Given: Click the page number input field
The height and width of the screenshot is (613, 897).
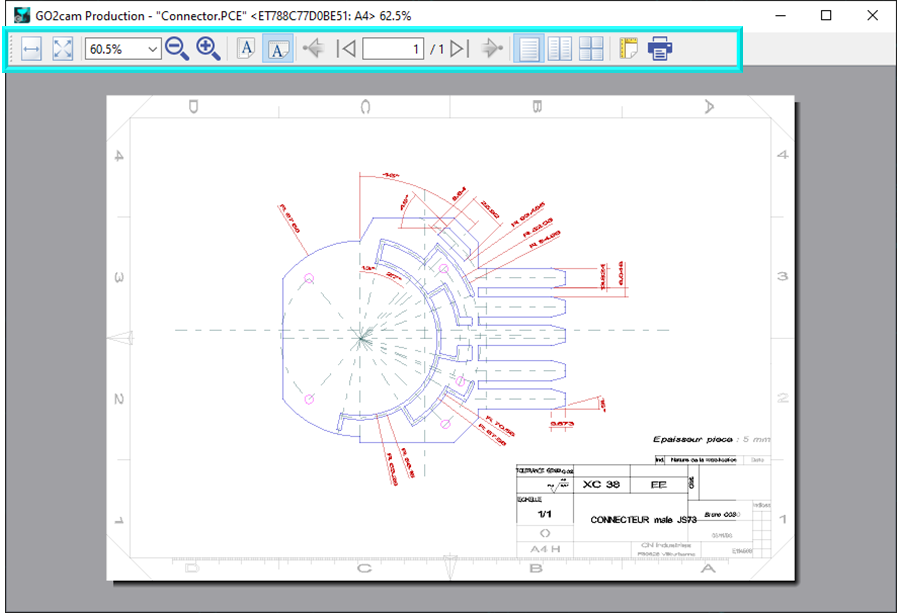Looking at the screenshot, I should point(393,49).
